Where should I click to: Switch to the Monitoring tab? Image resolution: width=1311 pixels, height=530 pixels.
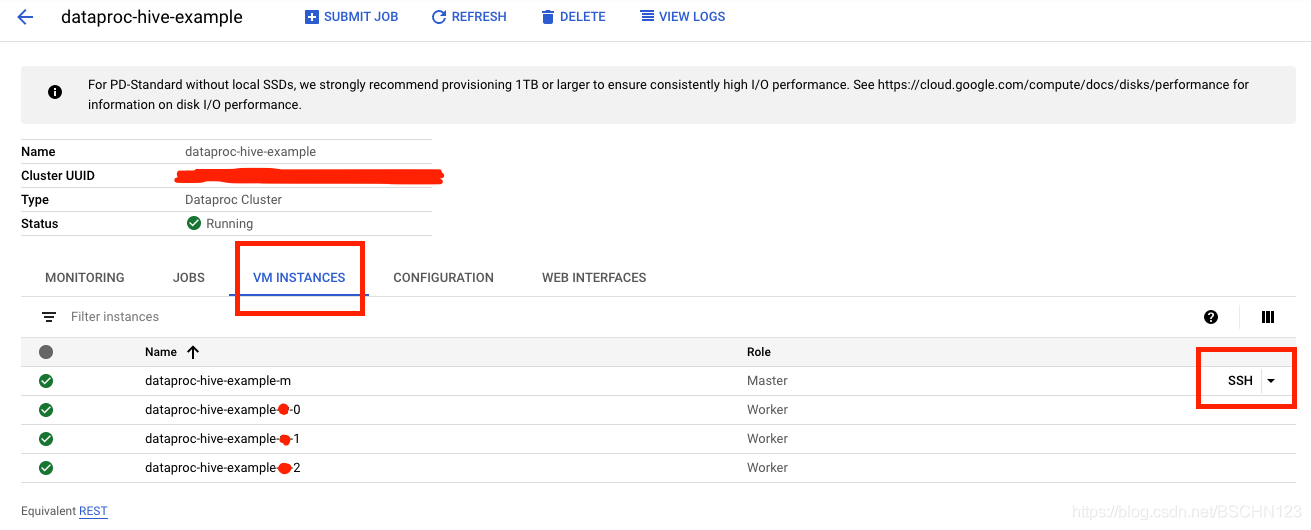(x=85, y=278)
